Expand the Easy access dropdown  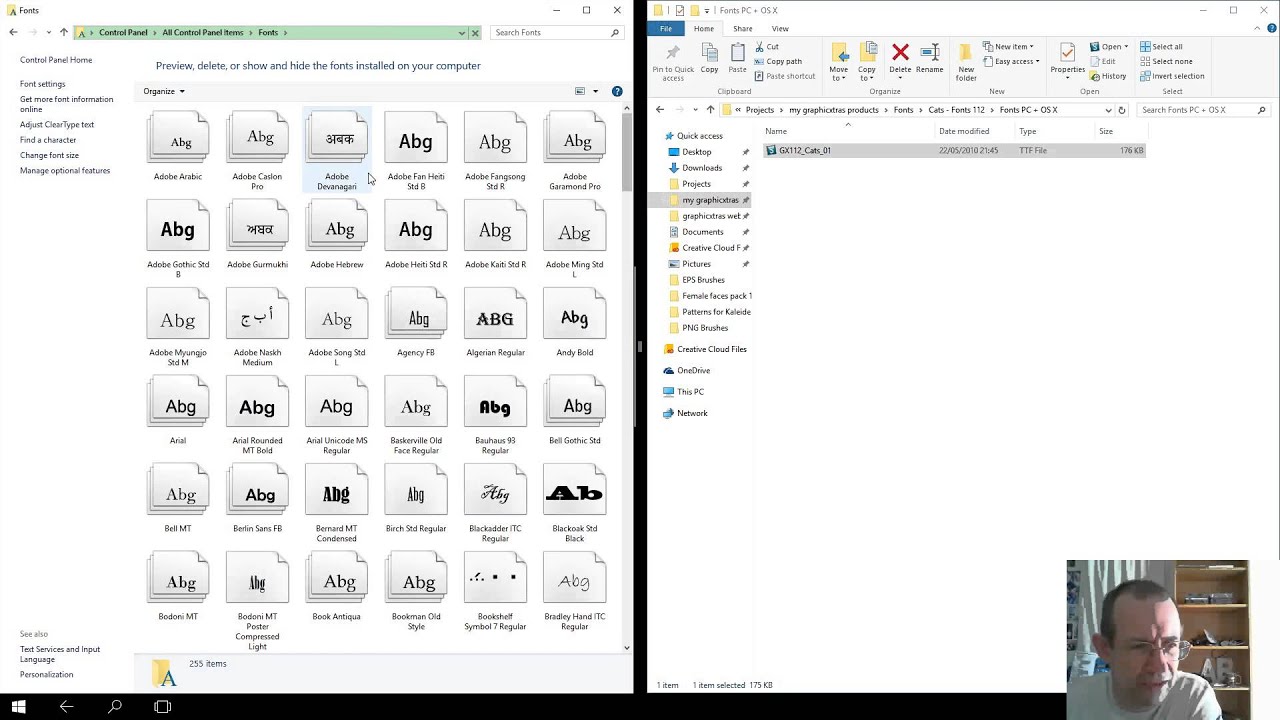coord(1011,61)
